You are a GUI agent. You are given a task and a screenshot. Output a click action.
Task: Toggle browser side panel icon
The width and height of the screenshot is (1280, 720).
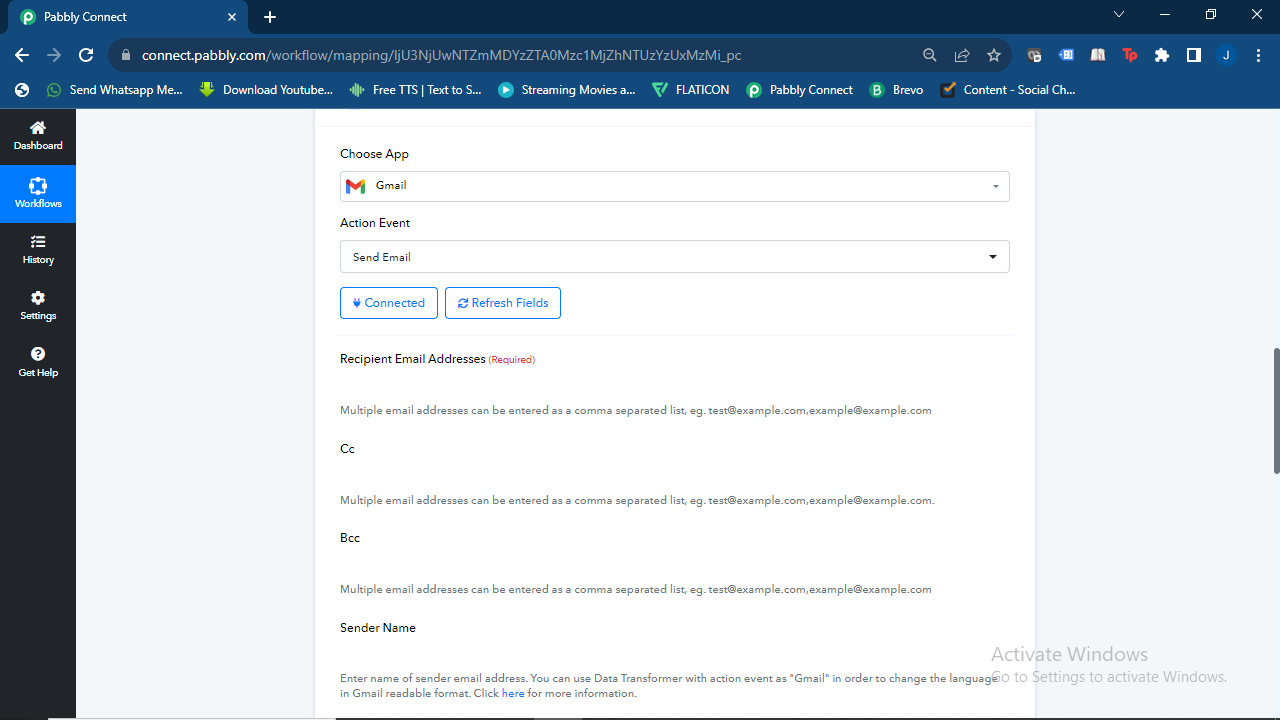coord(1193,55)
